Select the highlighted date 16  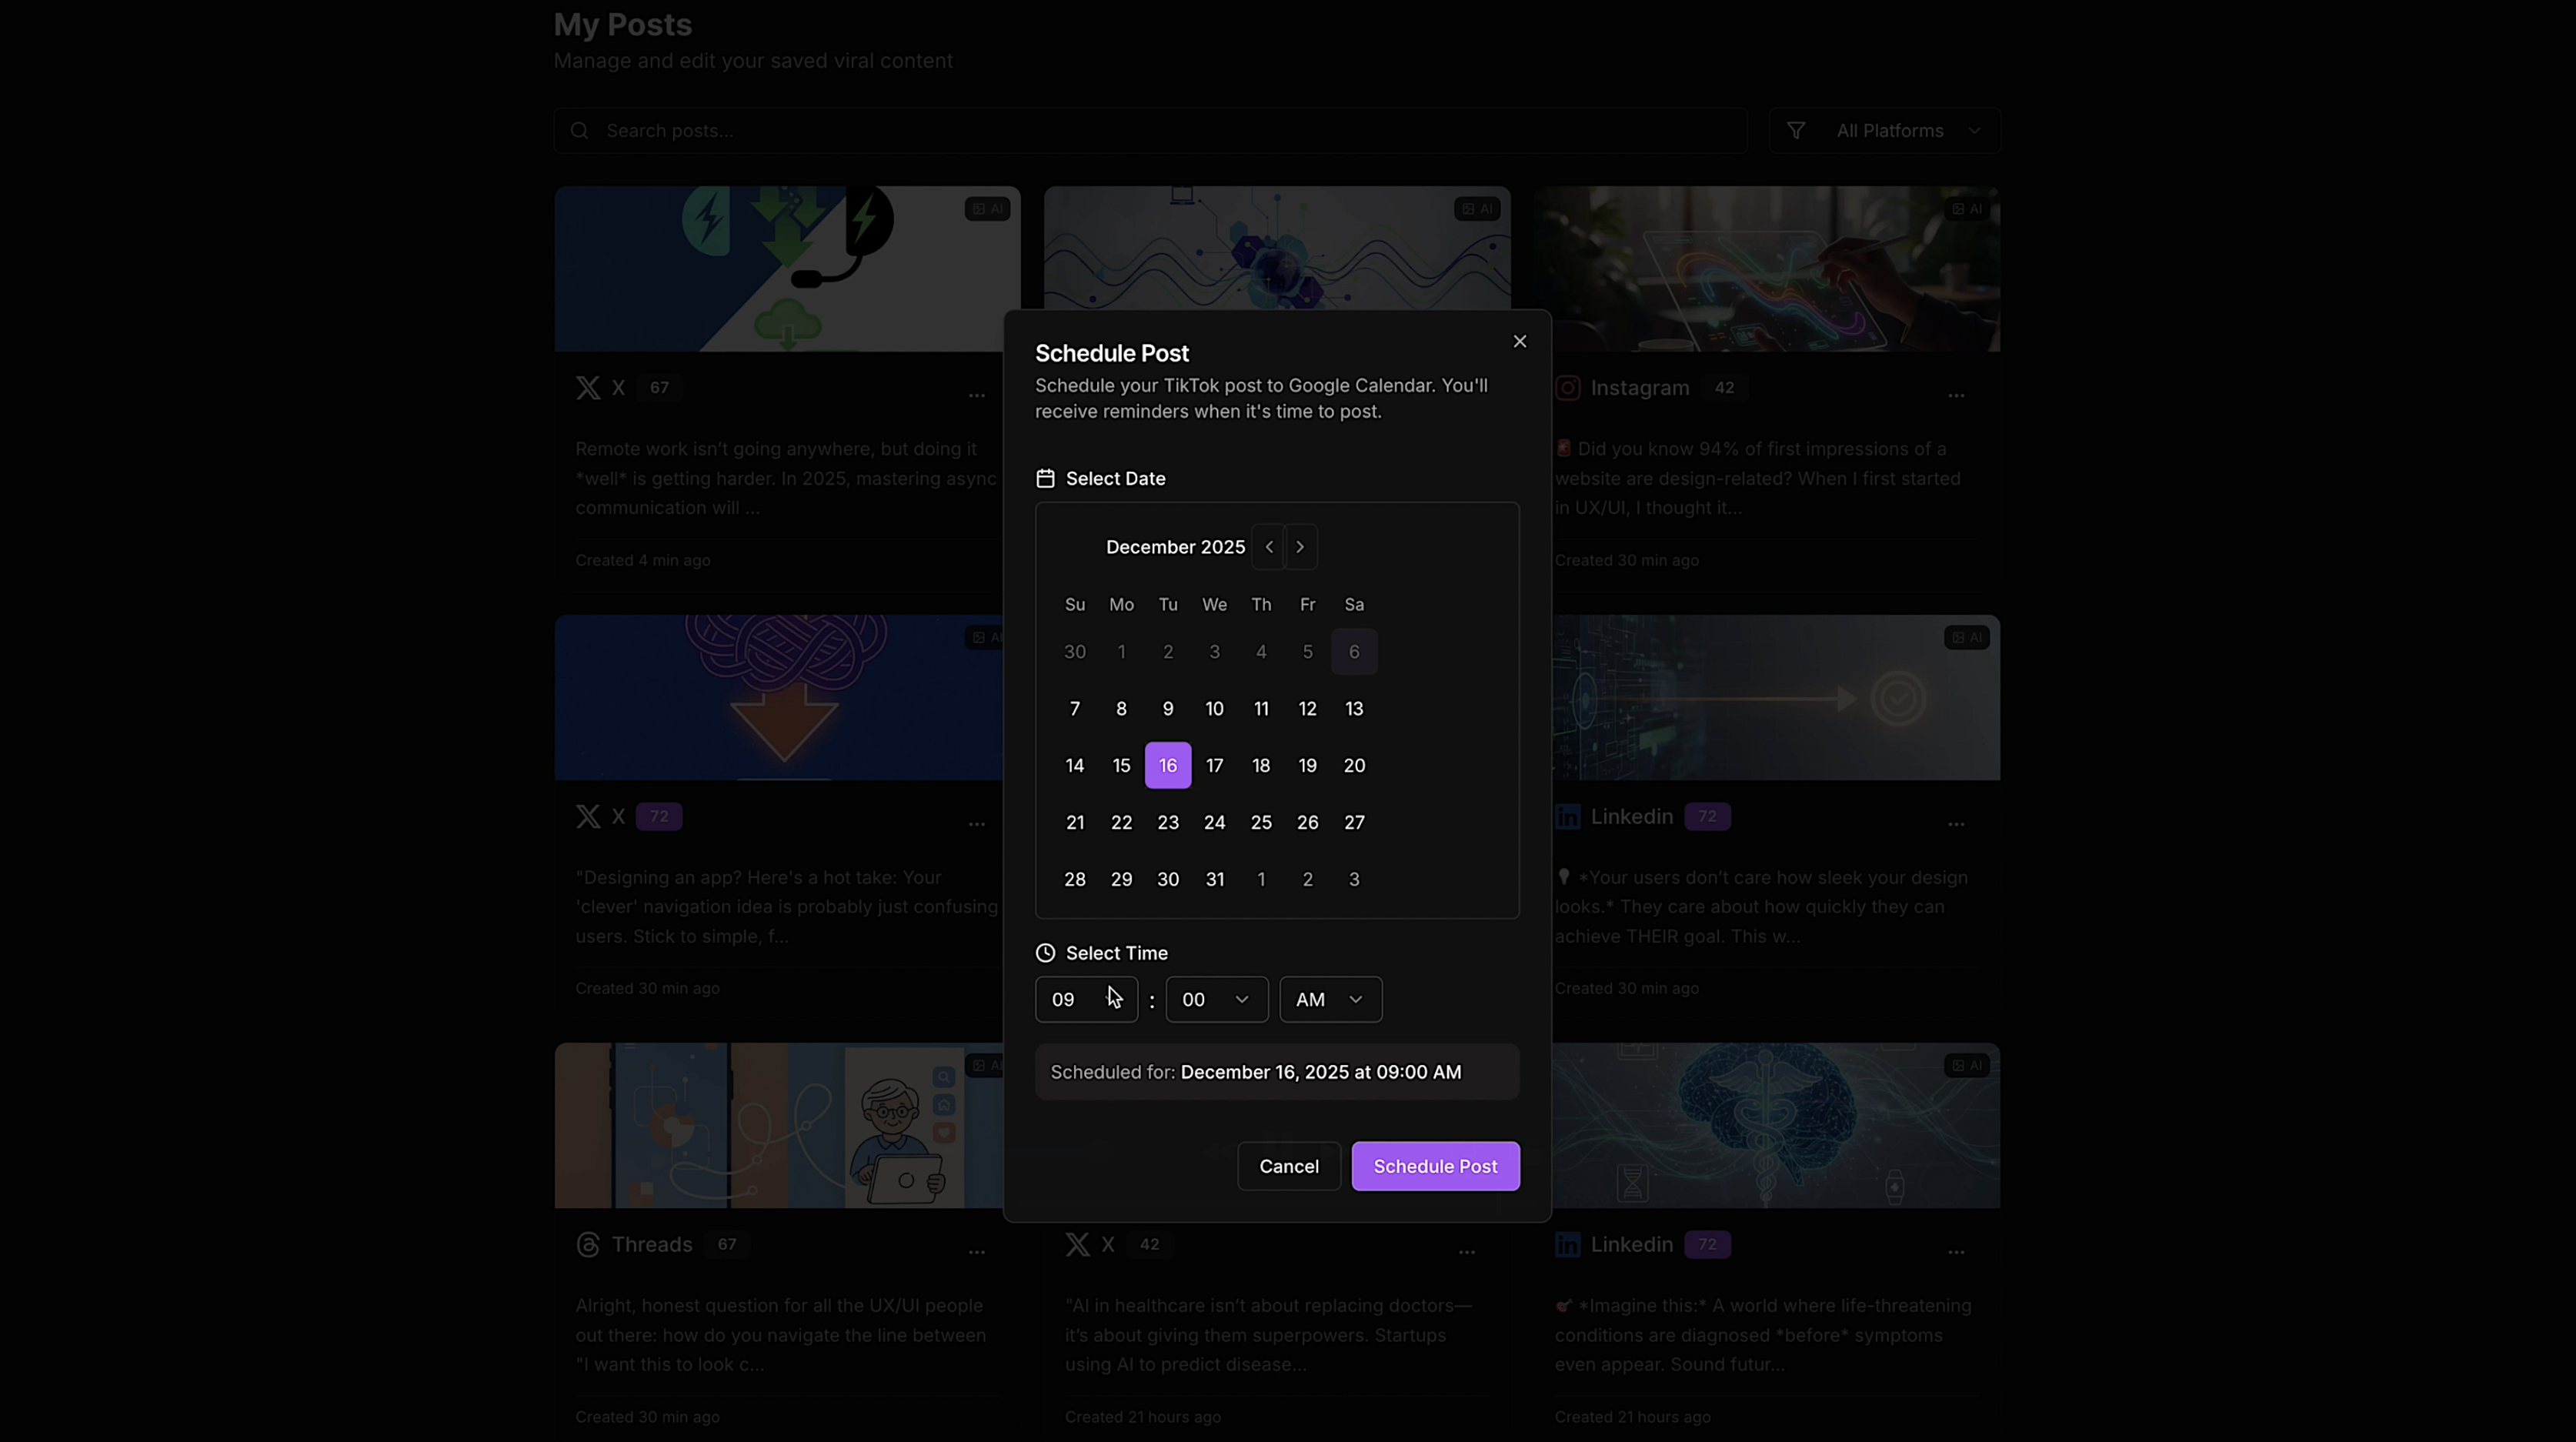(1167, 765)
